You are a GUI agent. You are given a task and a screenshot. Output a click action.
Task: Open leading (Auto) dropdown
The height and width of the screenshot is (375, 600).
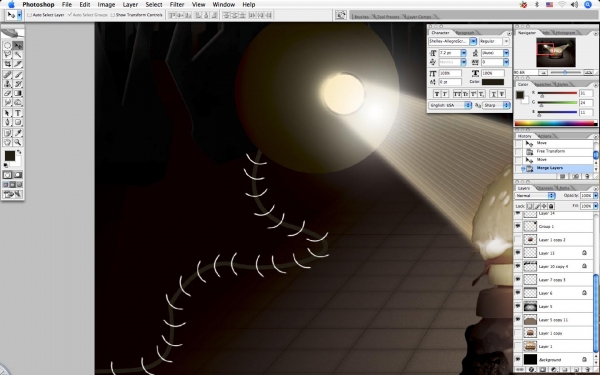(x=506, y=53)
